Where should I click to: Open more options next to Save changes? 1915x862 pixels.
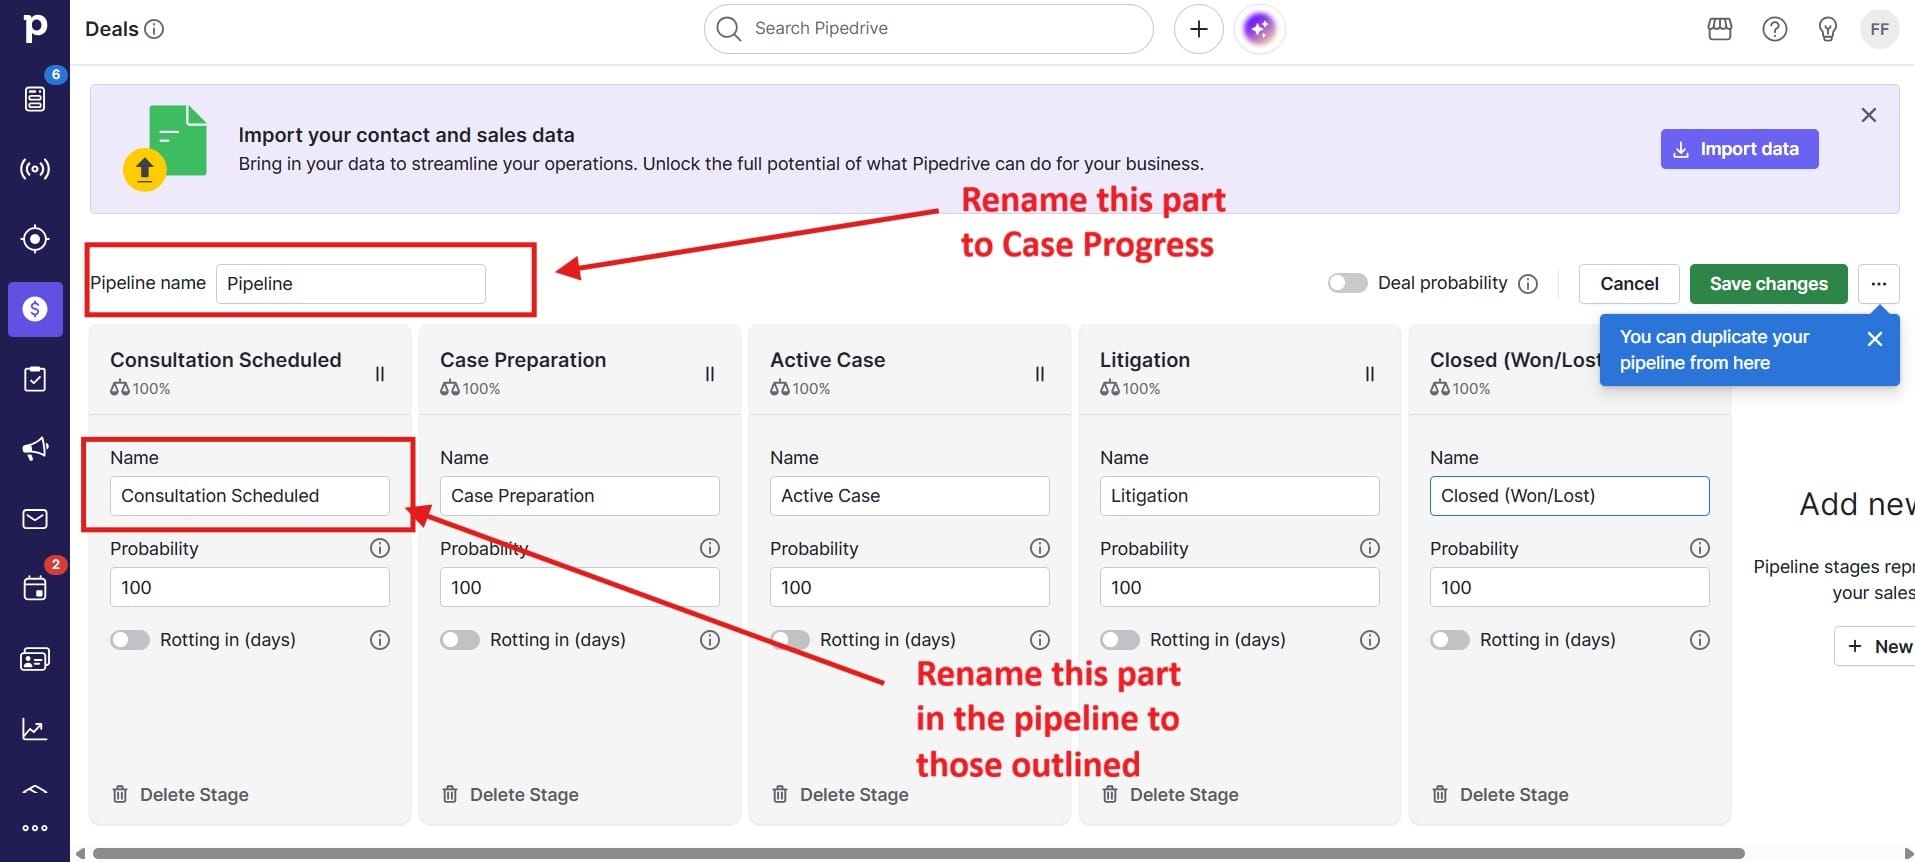[x=1878, y=283]
